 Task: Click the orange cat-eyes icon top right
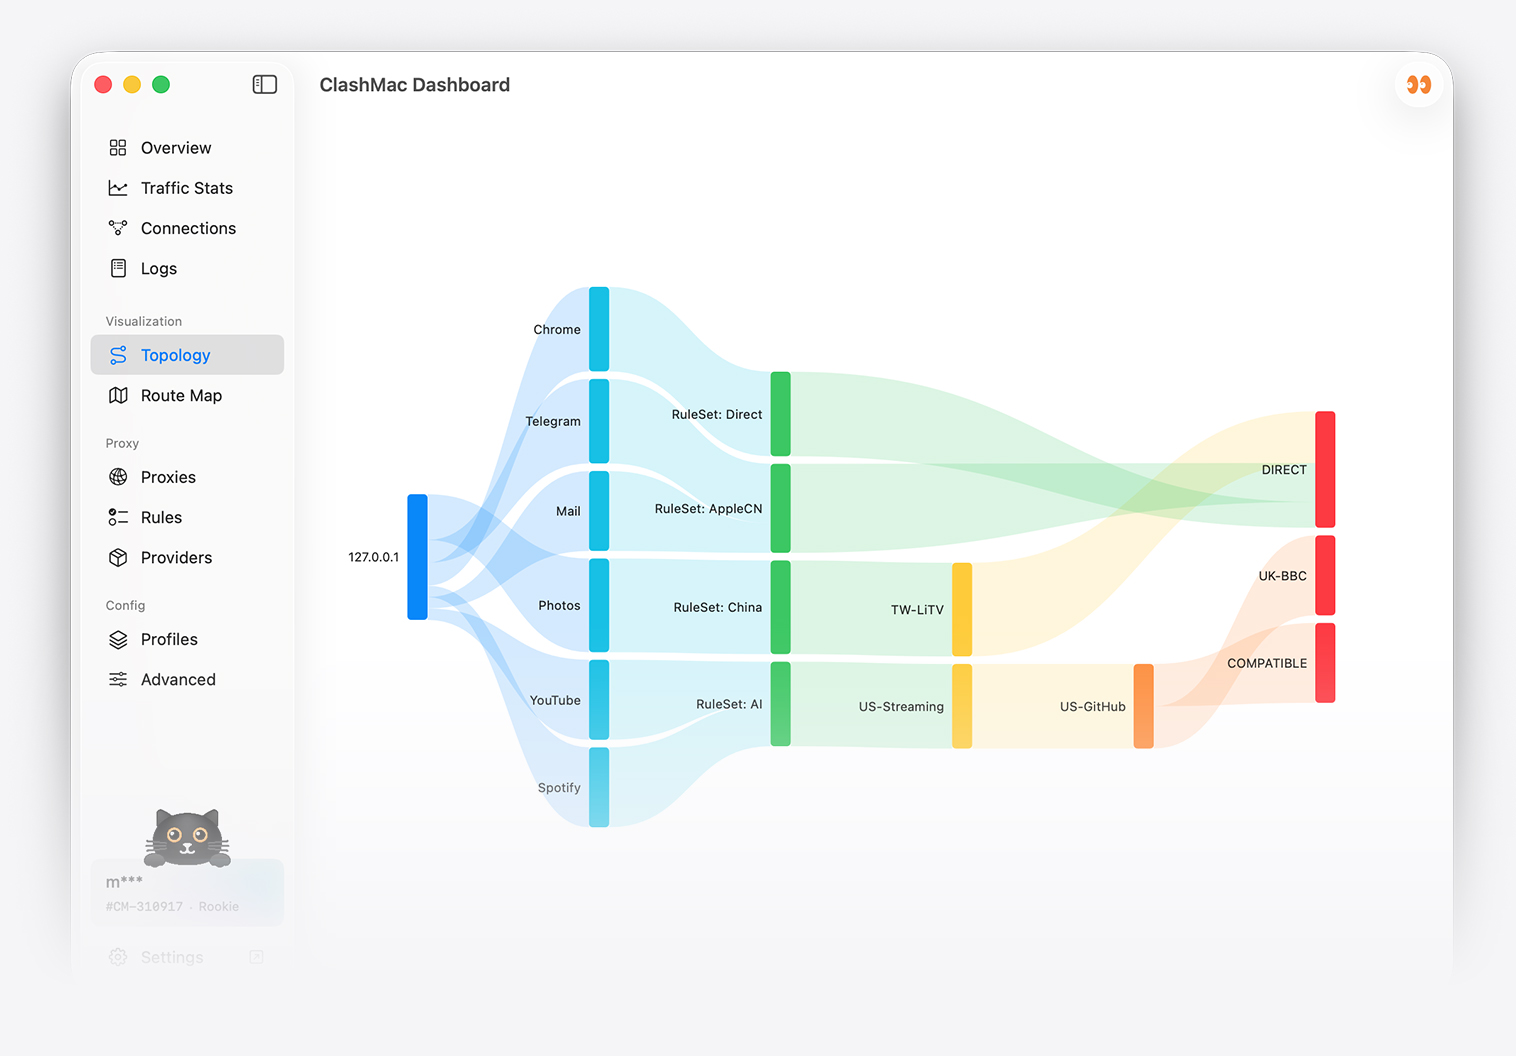pyautogui.click(x=1418, y=85)
